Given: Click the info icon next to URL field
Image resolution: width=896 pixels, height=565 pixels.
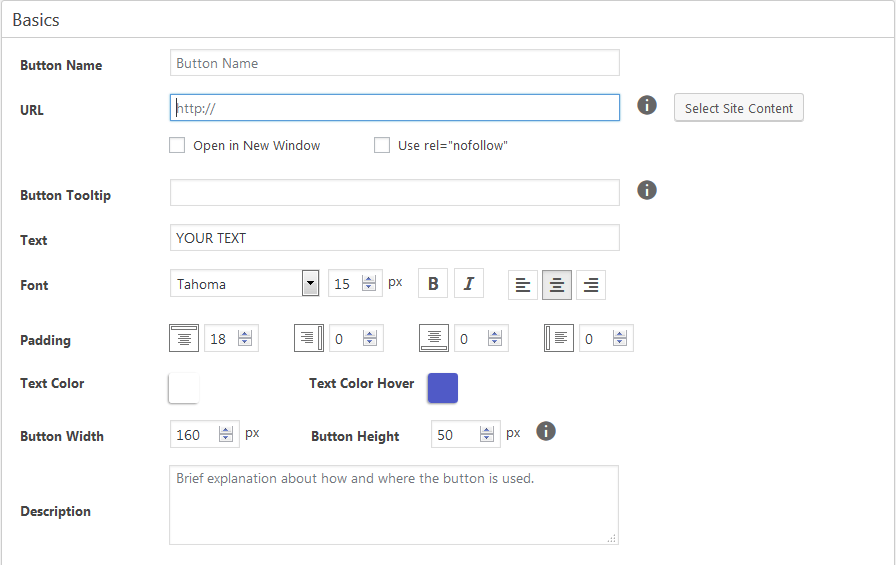Looking at the screenshot, I should tap(647, 105).
